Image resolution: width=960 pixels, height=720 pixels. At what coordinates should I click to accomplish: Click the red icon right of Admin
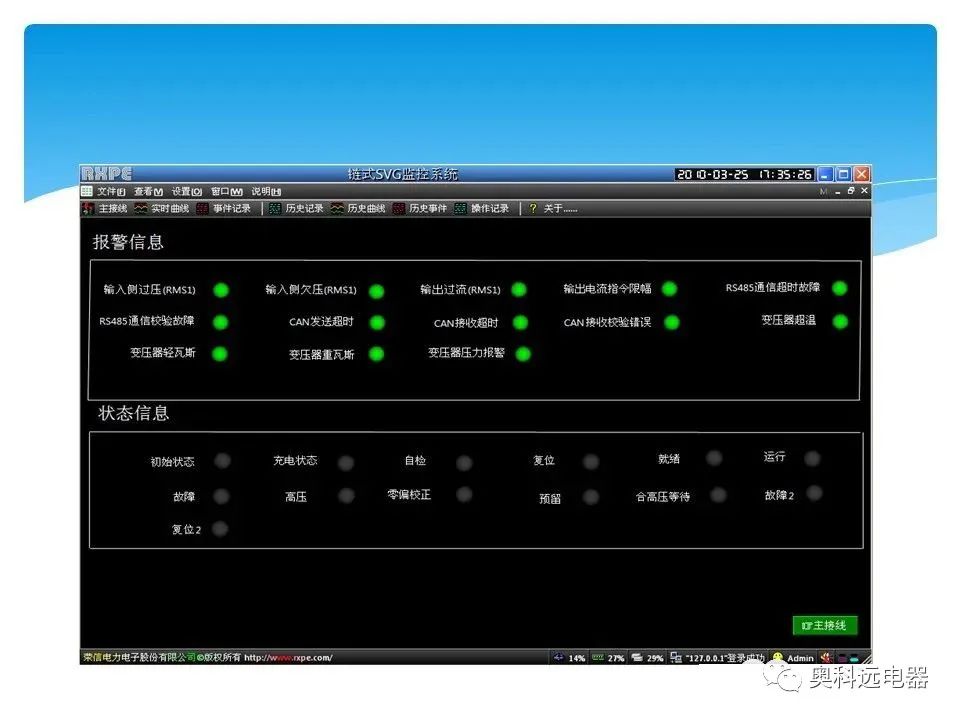(x=826, y=658)
